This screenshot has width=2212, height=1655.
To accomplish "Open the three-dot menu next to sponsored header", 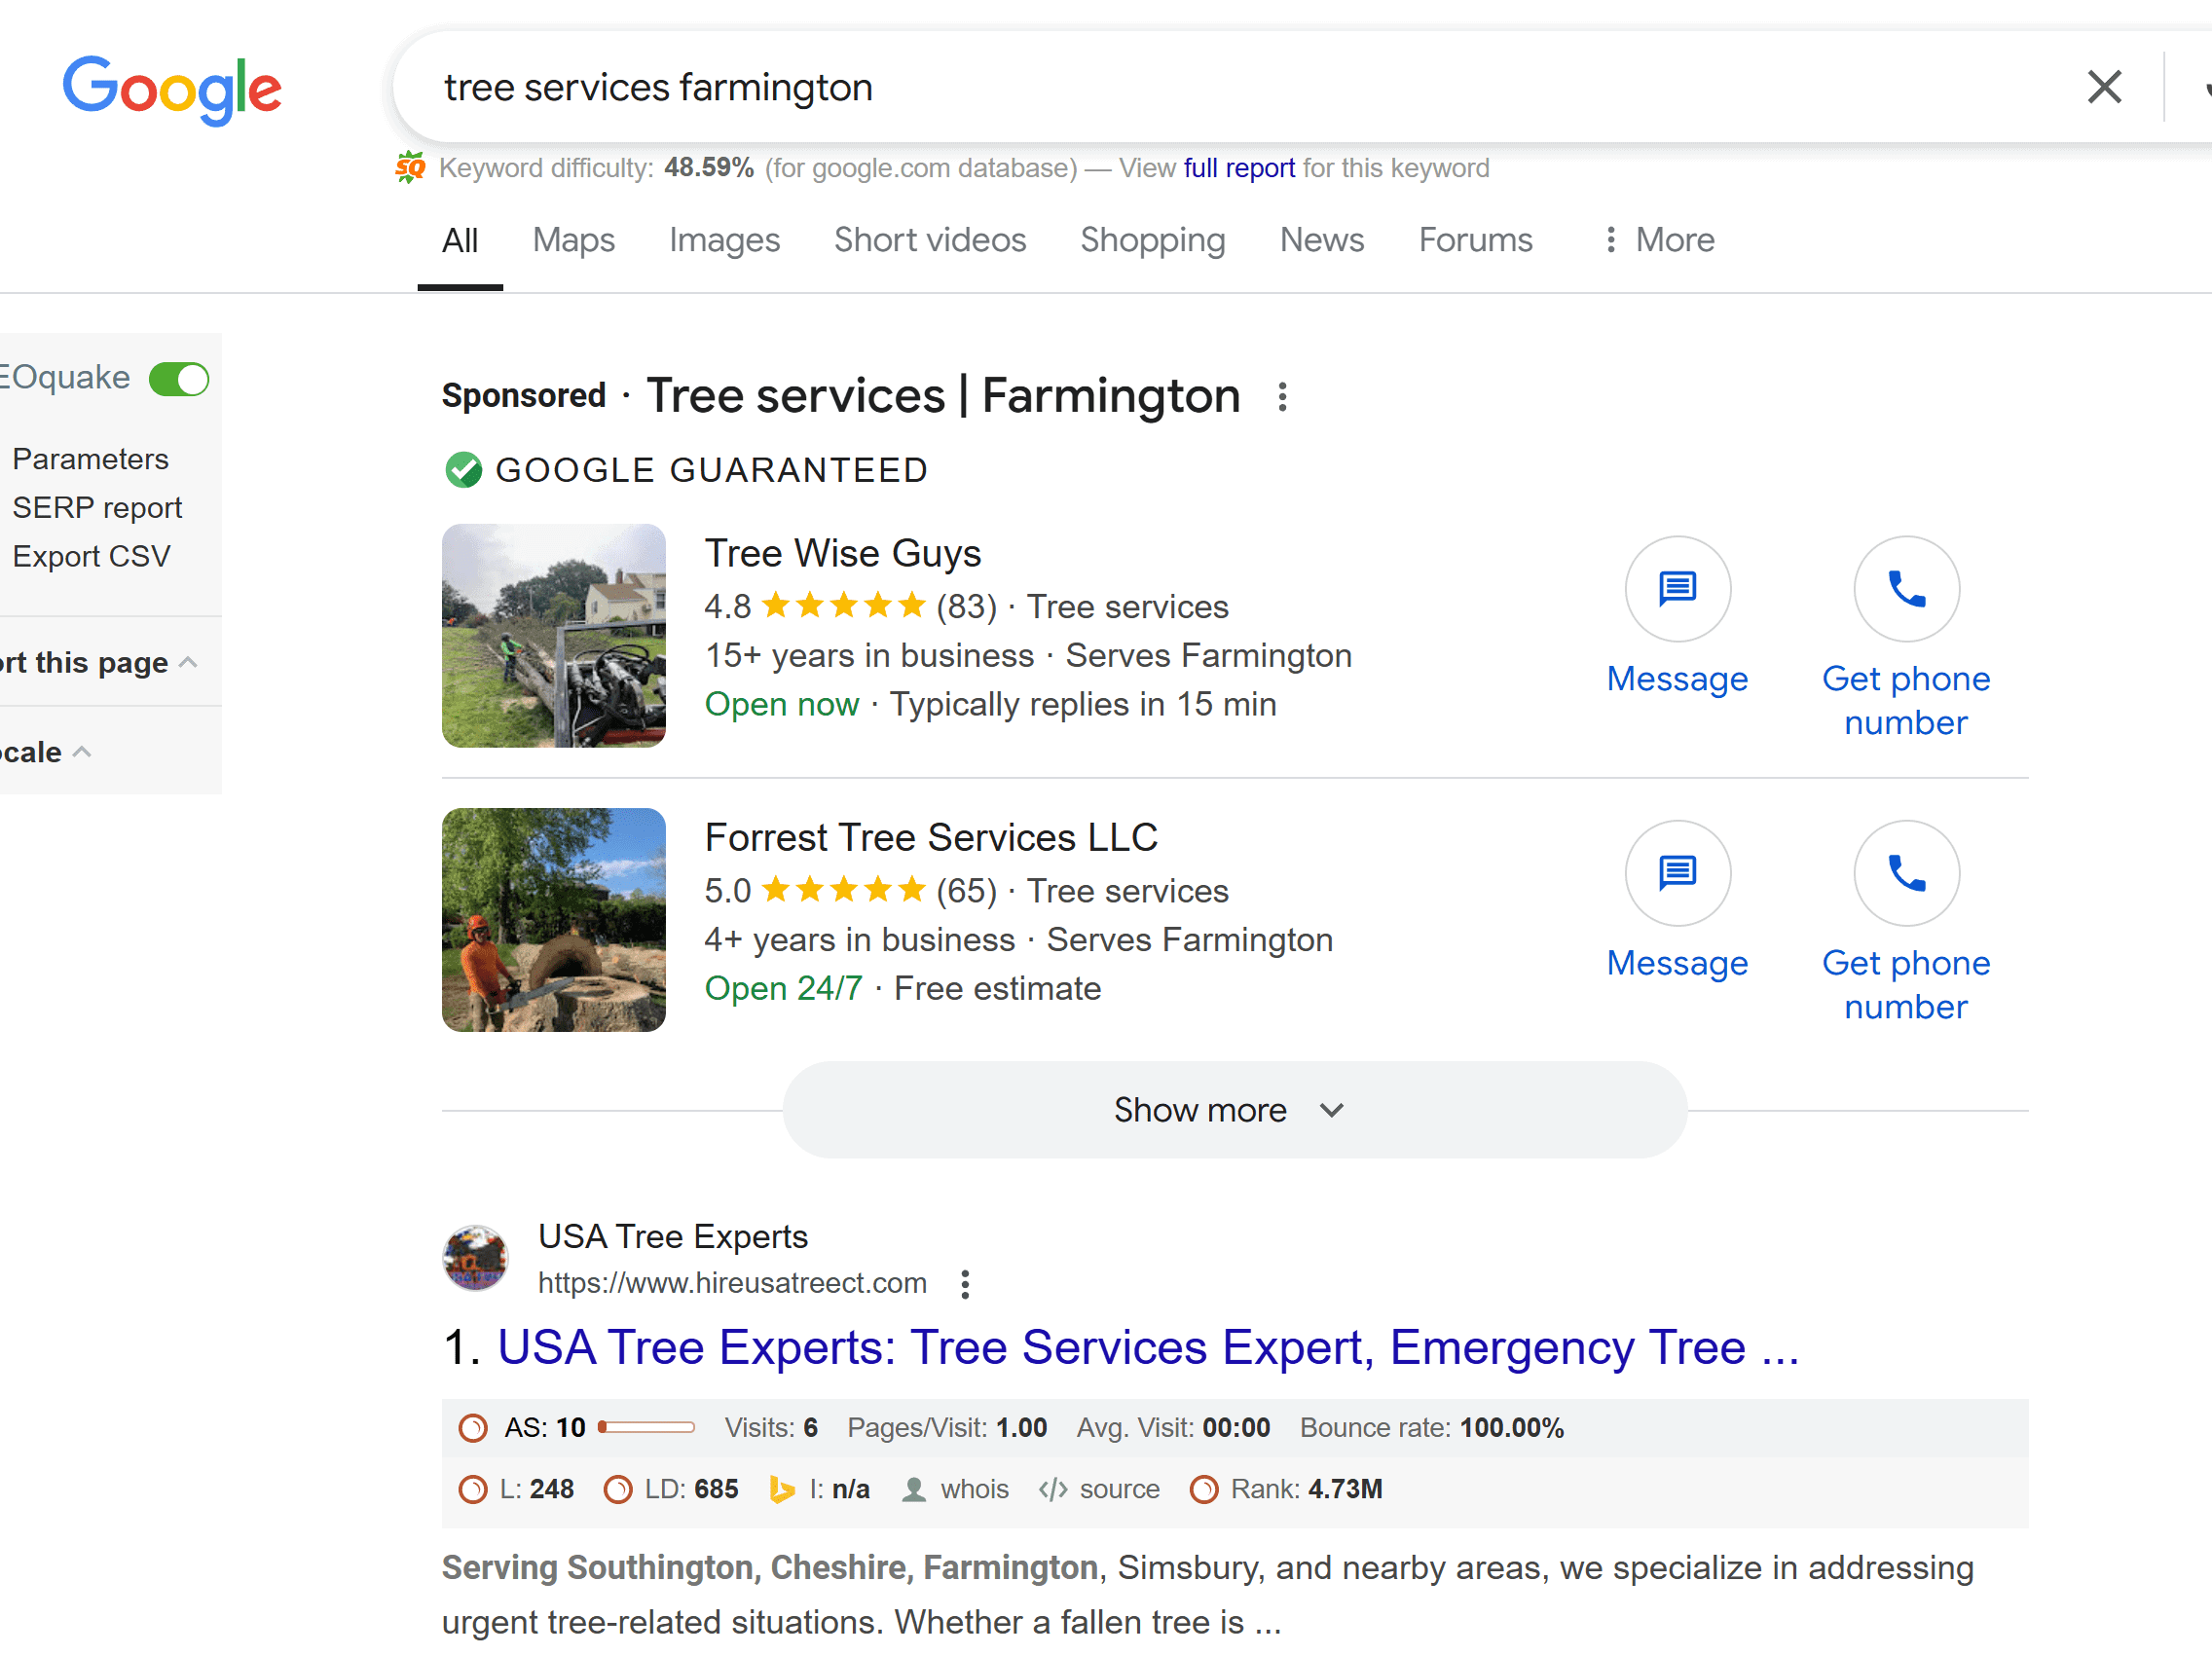I will pyautogui.click(x=1282, y=396).
